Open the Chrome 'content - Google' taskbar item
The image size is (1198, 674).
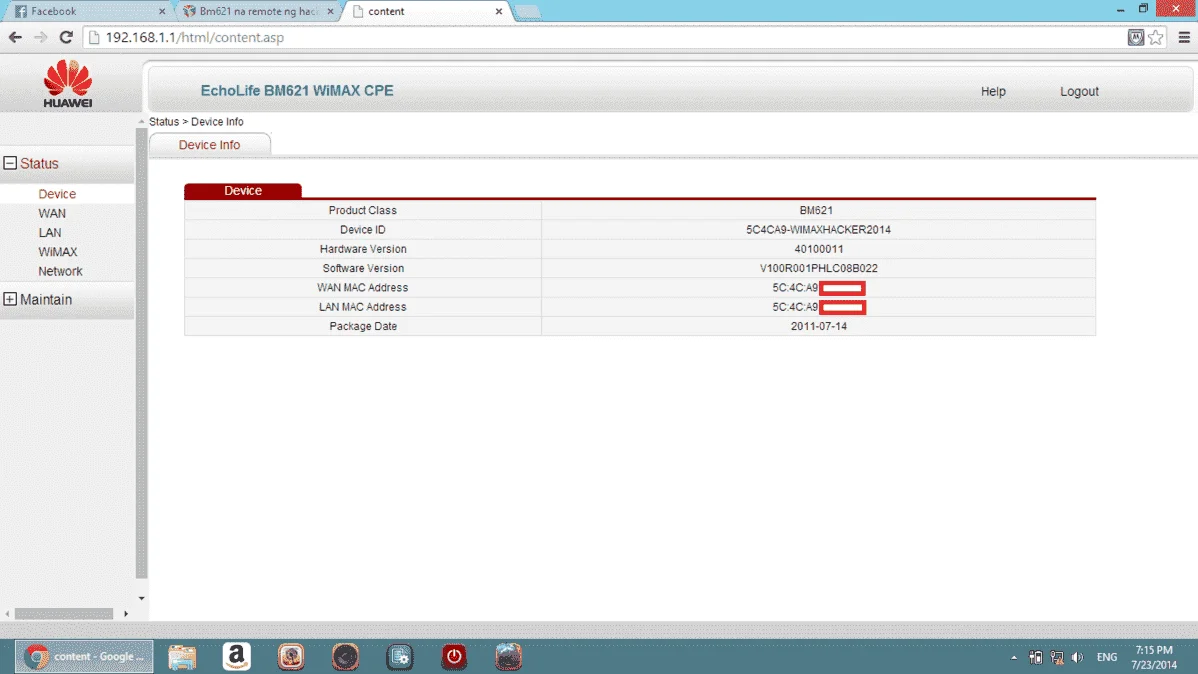pyautogui.click(x=84, y=656)
